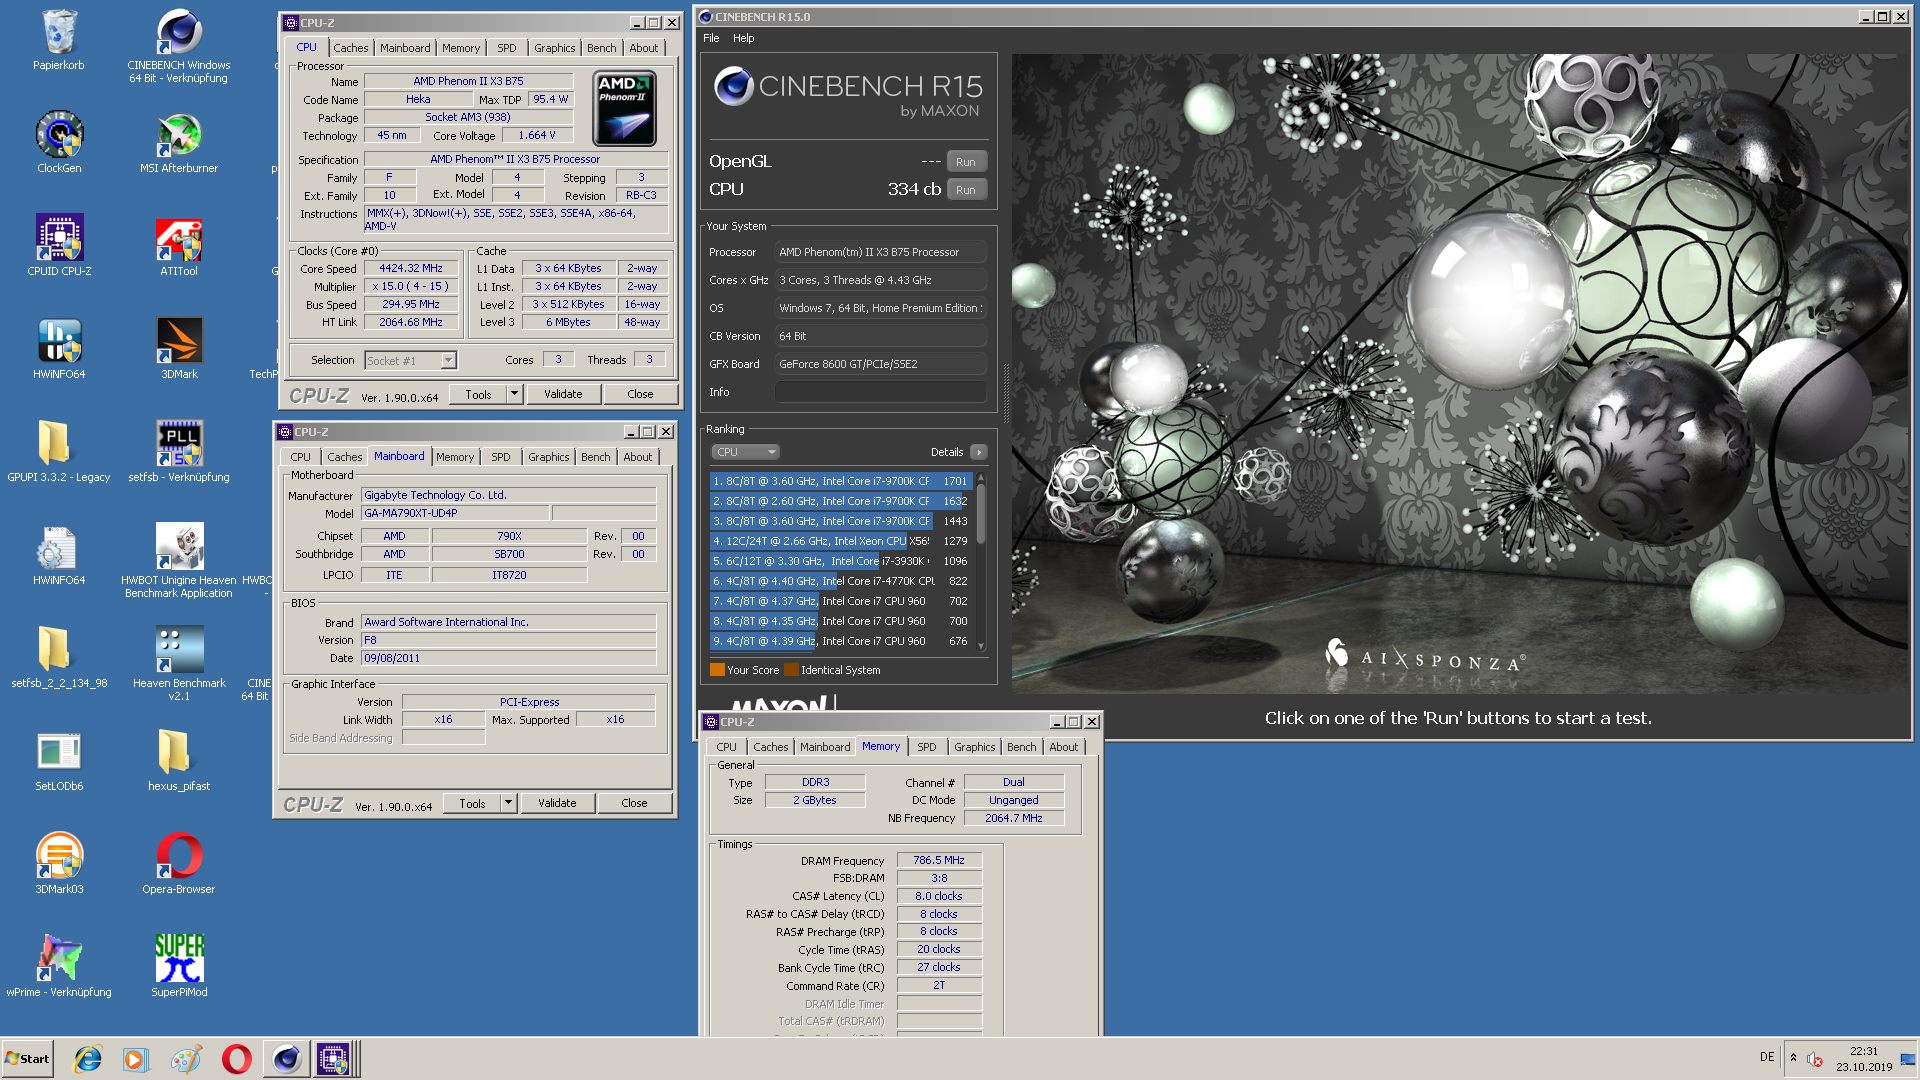
Task: Click the volume tray icon
Action: 1814,1058
